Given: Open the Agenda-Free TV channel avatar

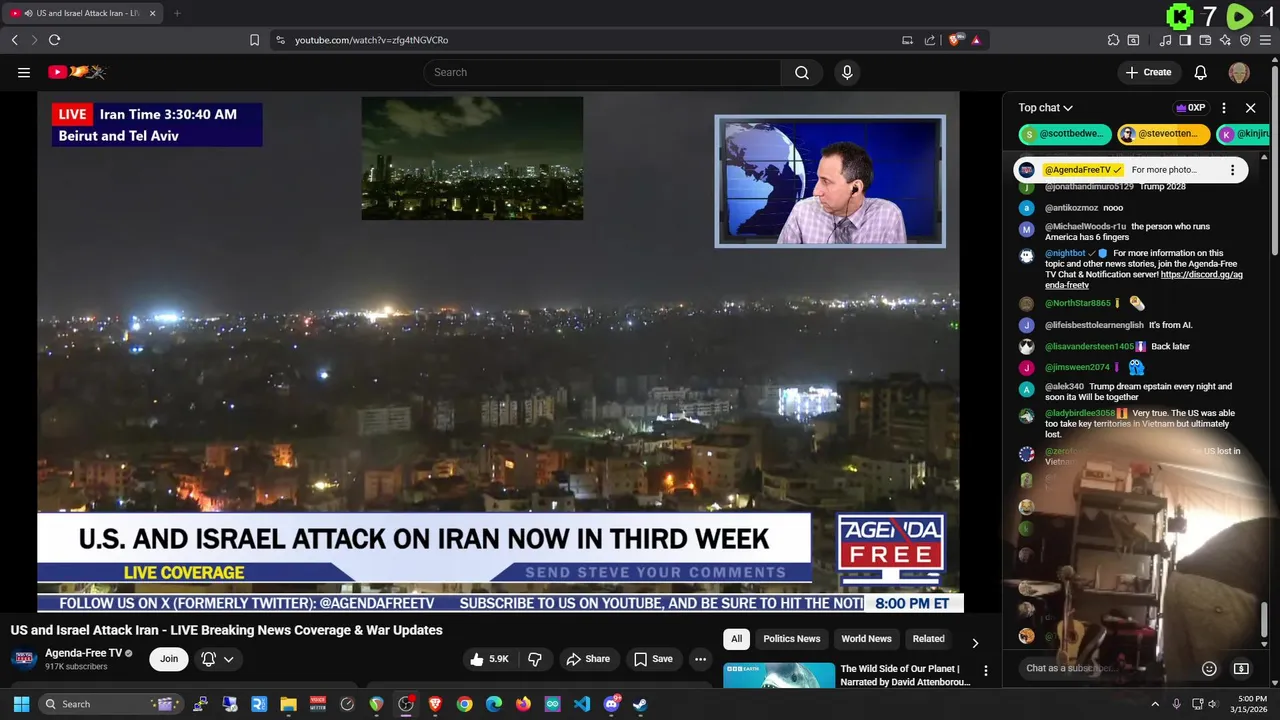Looking at the screenshot, I should tap(24, 659).
